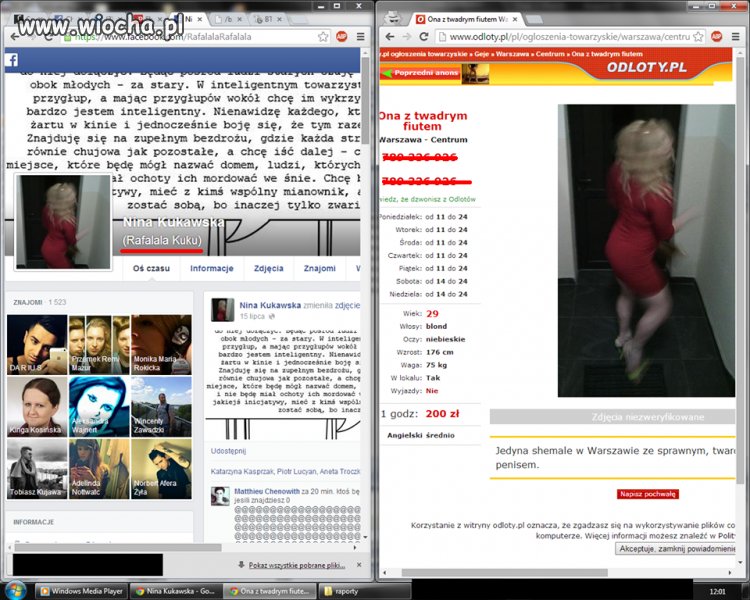
Task: Open the Znajomi tab
Action: [x=320, y=268]
